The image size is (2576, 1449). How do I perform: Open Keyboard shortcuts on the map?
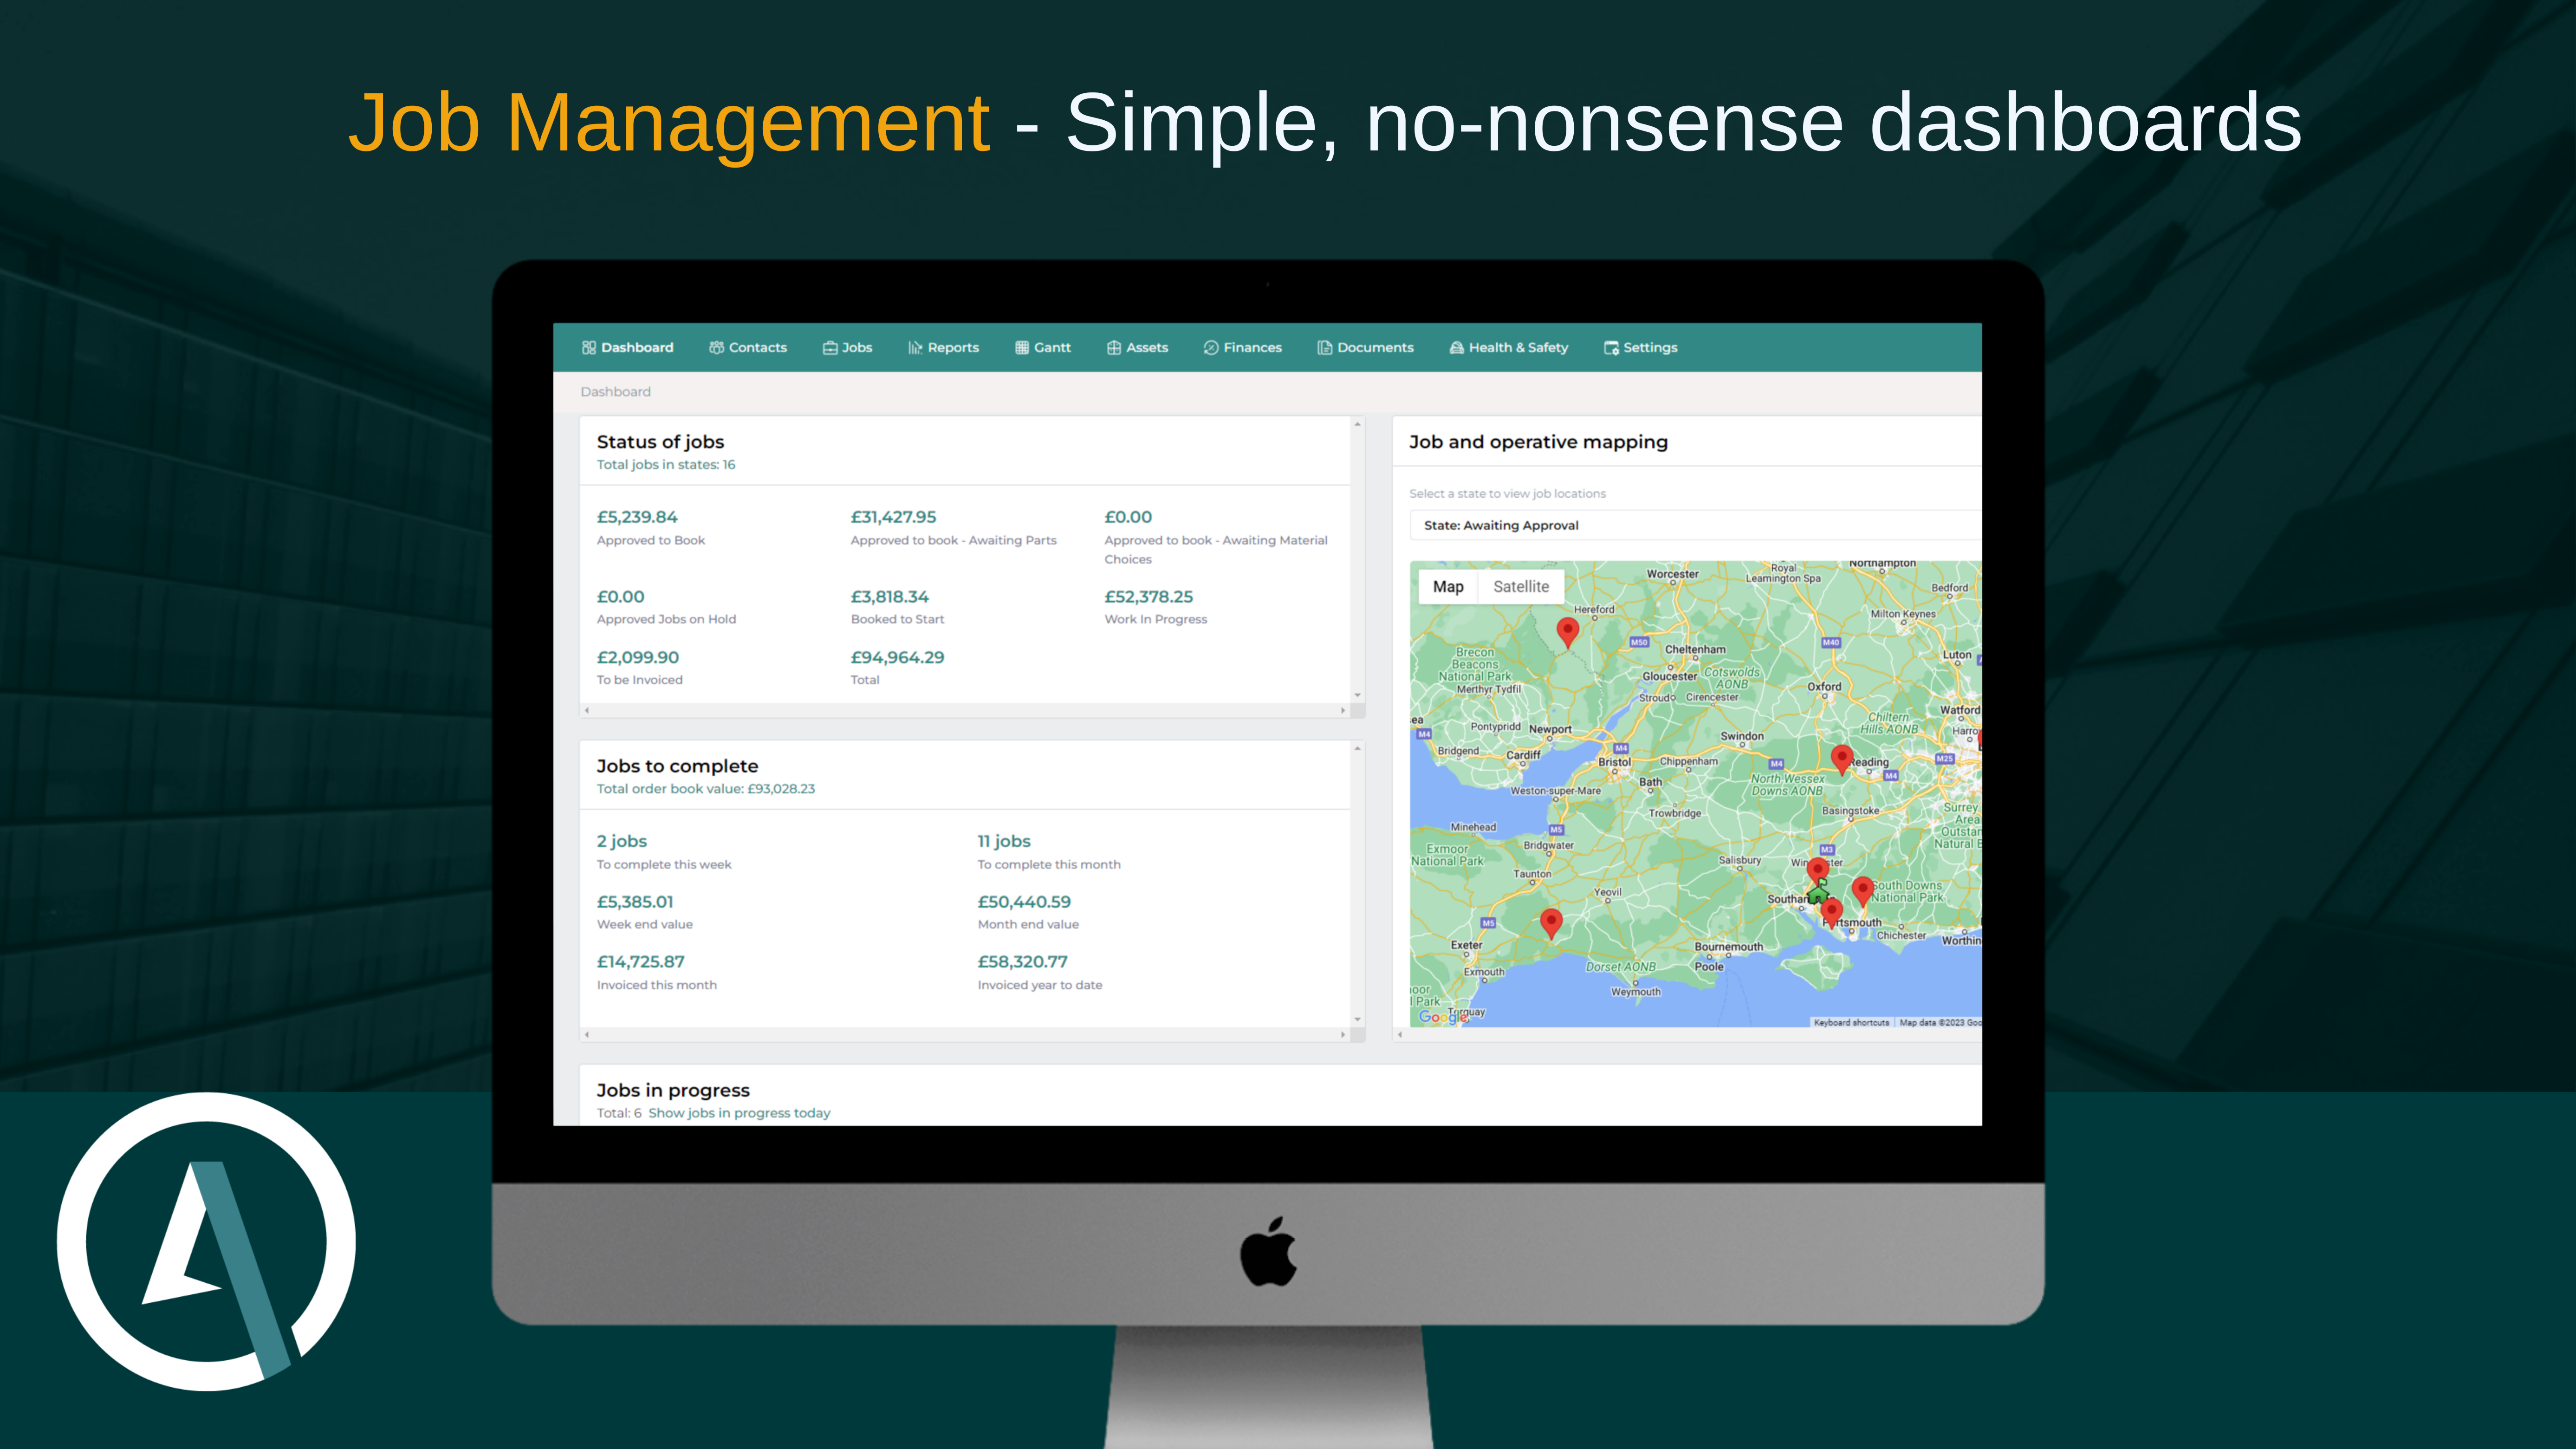pos(1851,1023)
